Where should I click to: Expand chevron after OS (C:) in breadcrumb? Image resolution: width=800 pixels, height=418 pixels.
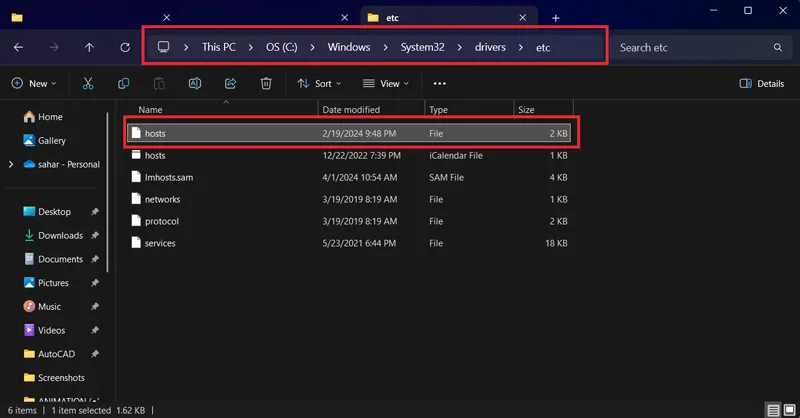coord(312,47)
